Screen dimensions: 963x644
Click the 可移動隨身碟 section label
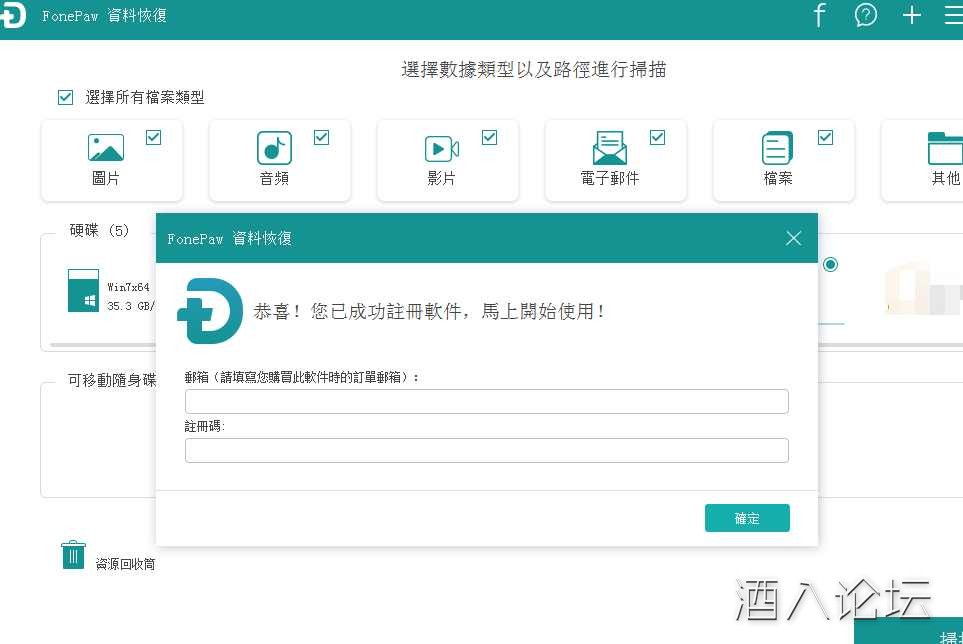pos(112,380)
